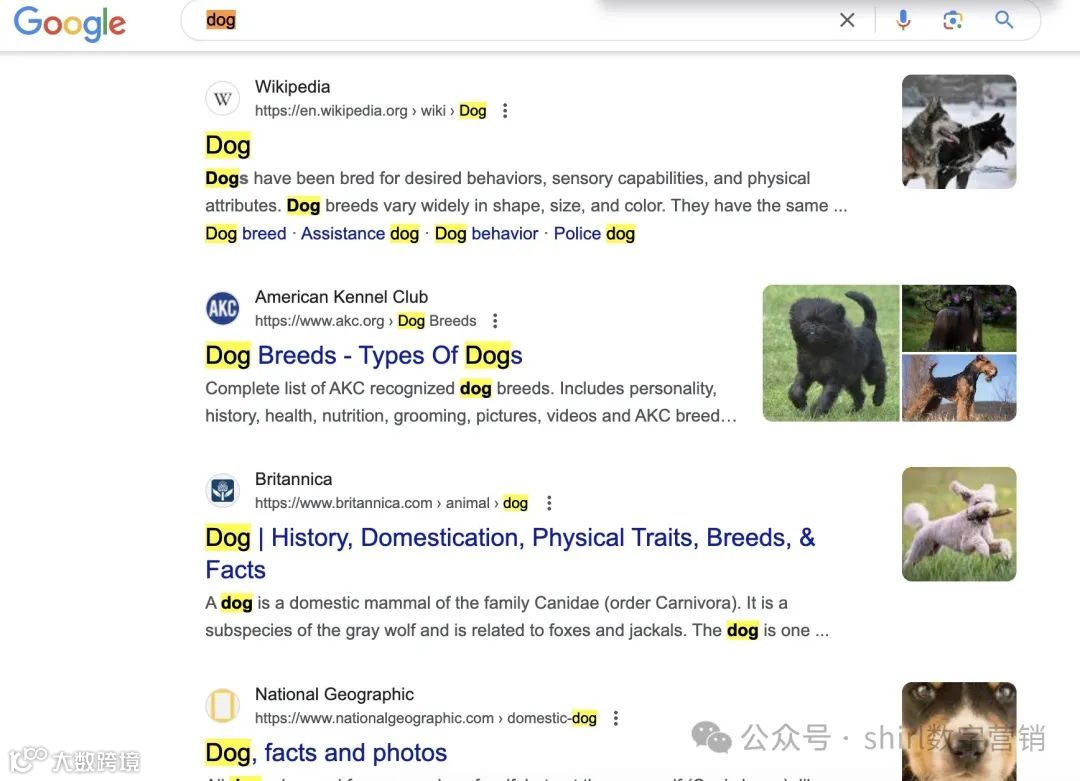This screenshot has height=781, width=1080.
Task: Open 'Dog Breeds - Types Of Dogs' link
Action: (x=364, y=355)
